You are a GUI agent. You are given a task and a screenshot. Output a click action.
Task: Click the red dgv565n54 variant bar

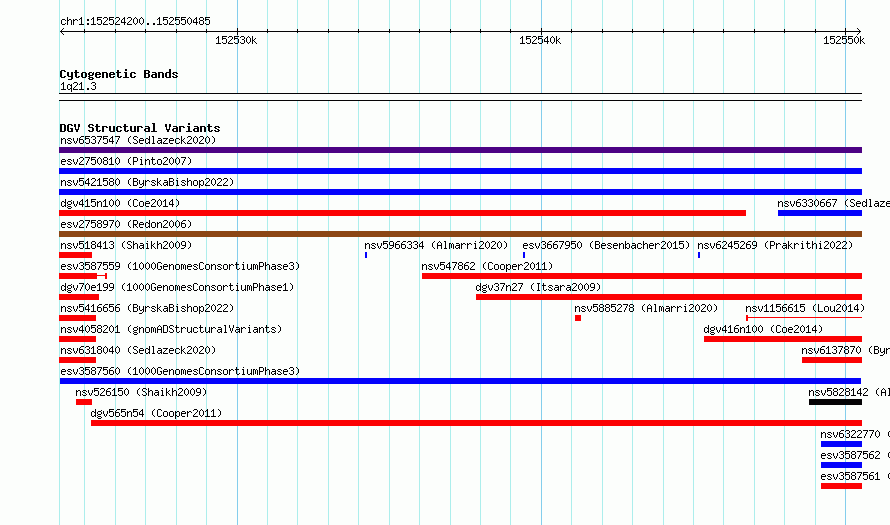(476, 423)
